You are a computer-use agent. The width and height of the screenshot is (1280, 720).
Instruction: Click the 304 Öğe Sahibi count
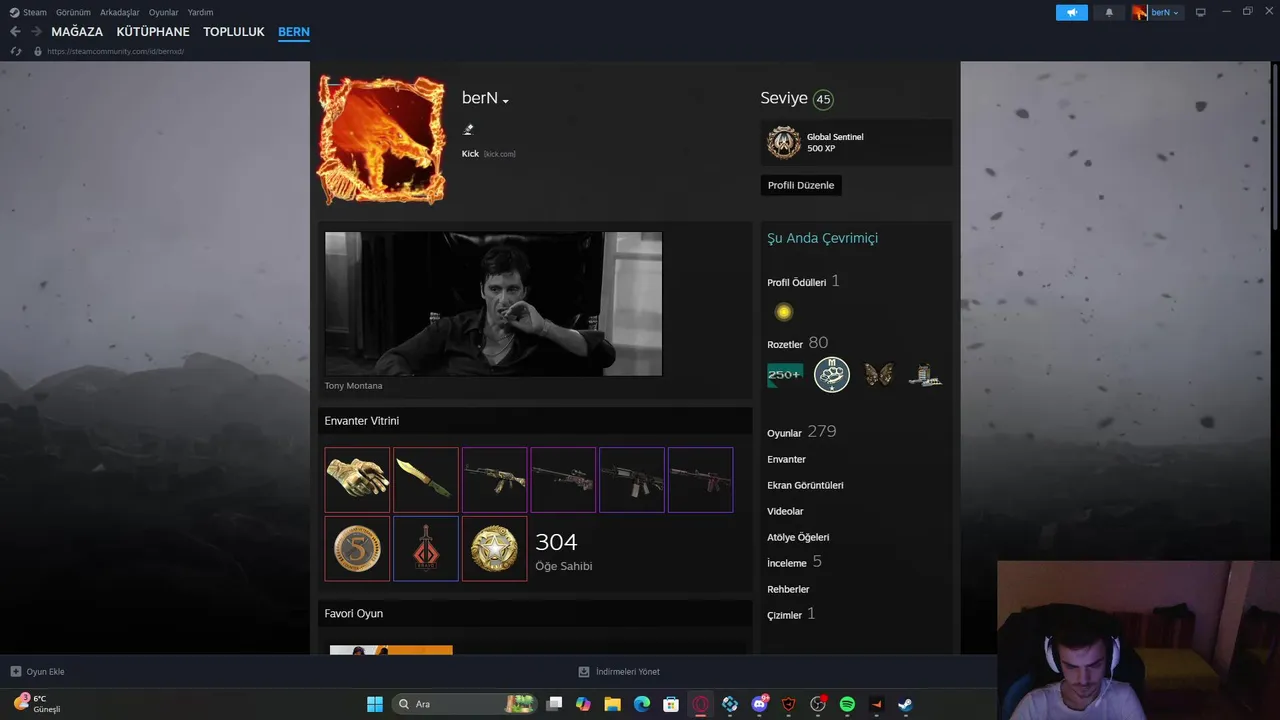(564, 551)
